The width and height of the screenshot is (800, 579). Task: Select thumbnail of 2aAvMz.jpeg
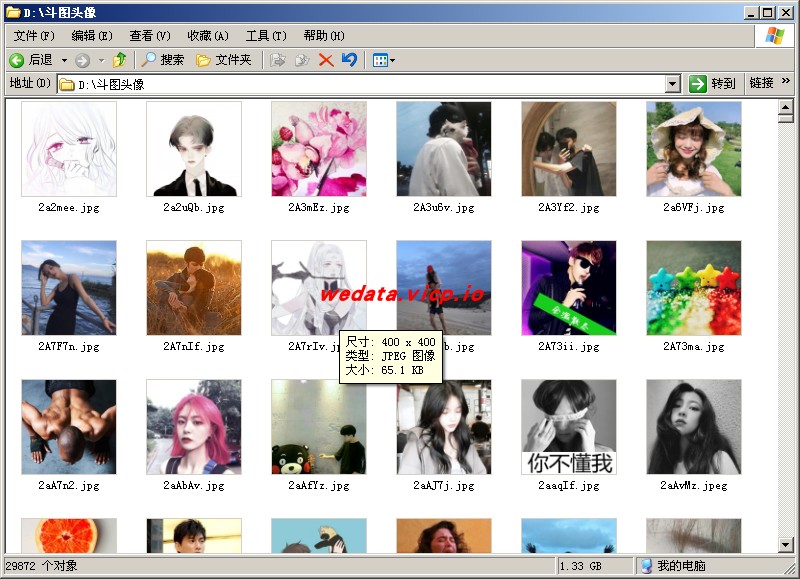pos(694,427)
